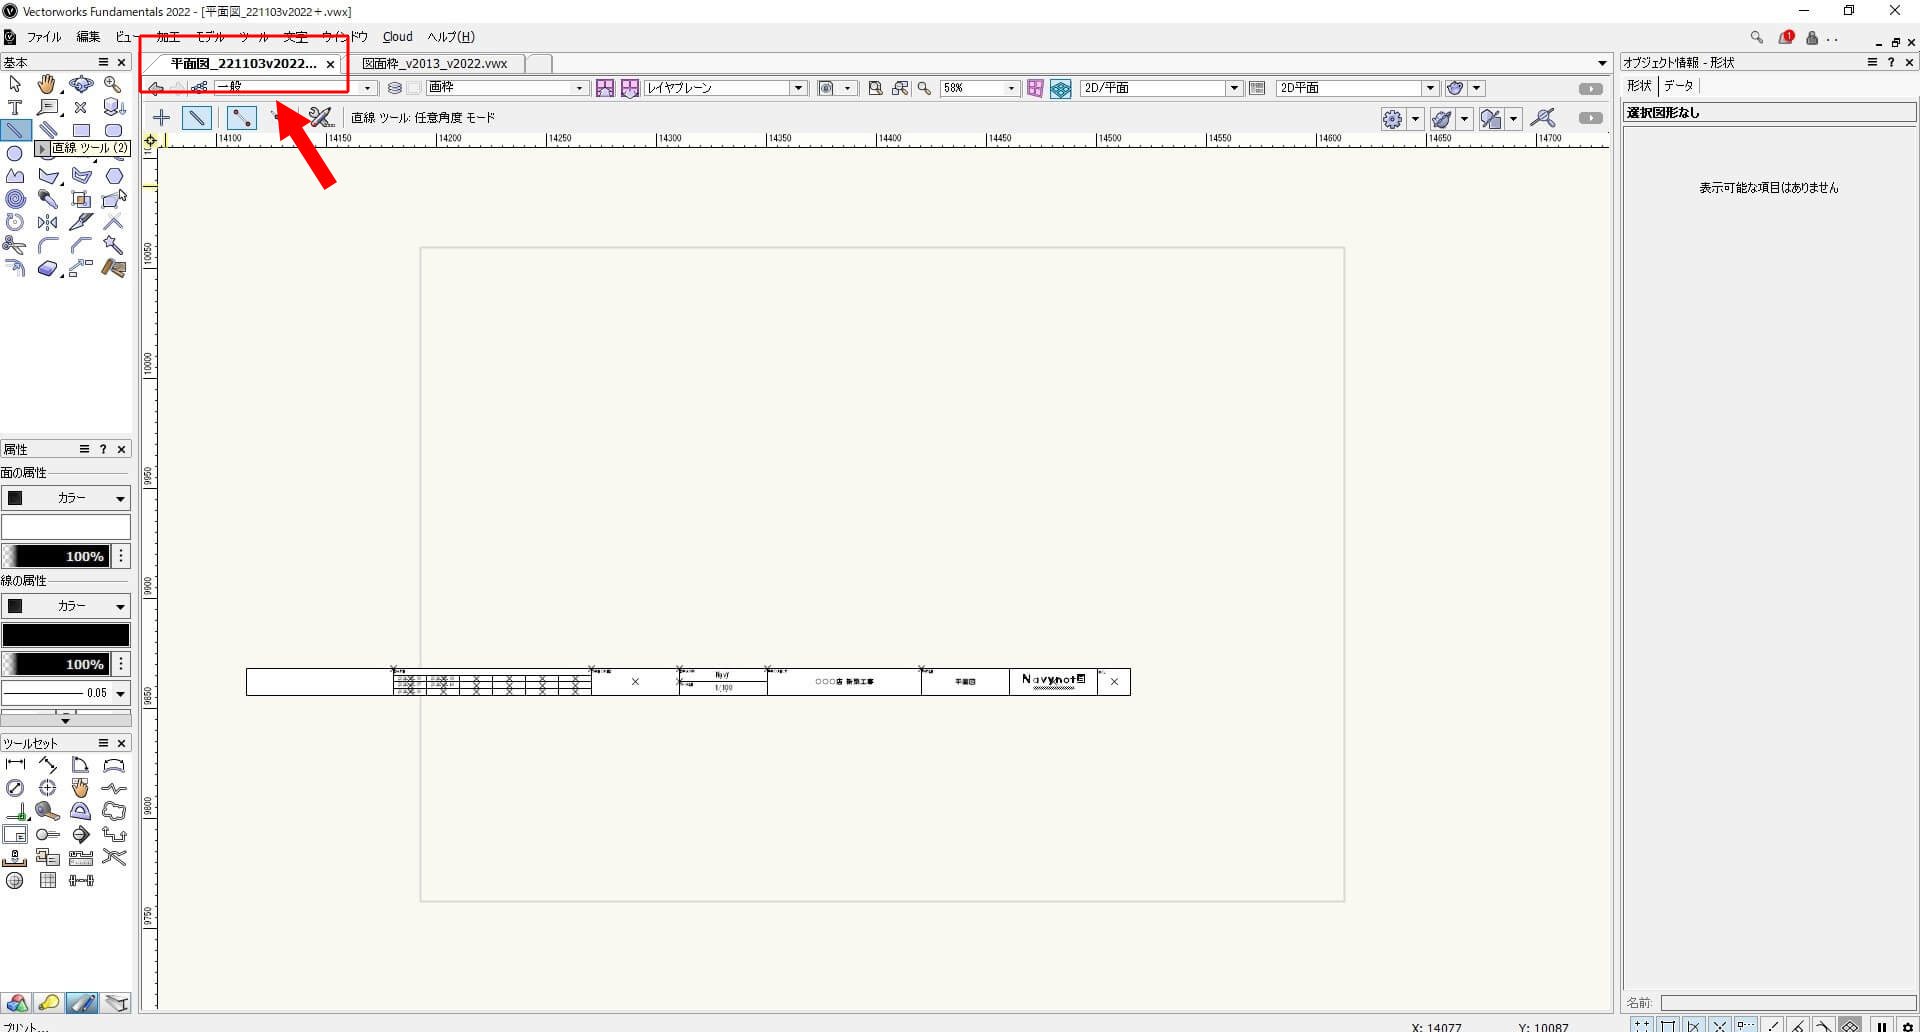Select the Double Line tool
Viewport: 1920px width, 1032px height.
point(47,130)
